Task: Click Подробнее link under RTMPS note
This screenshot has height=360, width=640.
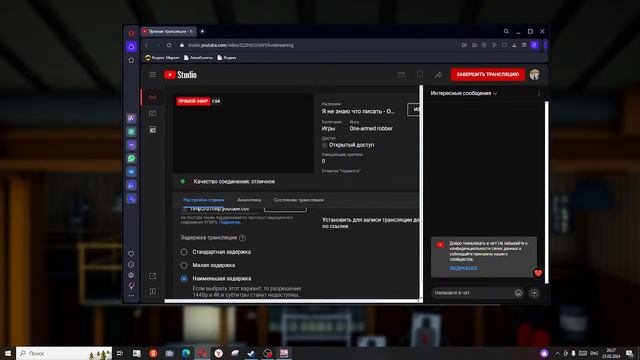Action: (230, 222)
